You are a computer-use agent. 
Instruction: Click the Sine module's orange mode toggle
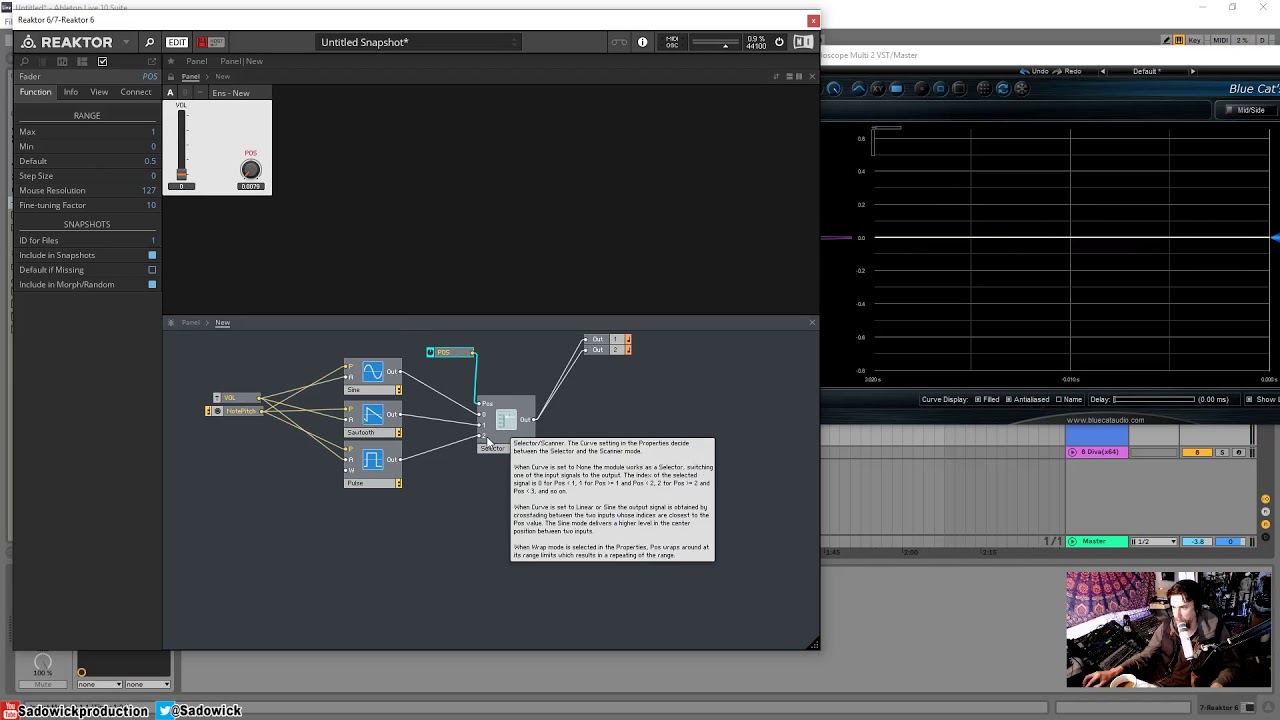398,390
